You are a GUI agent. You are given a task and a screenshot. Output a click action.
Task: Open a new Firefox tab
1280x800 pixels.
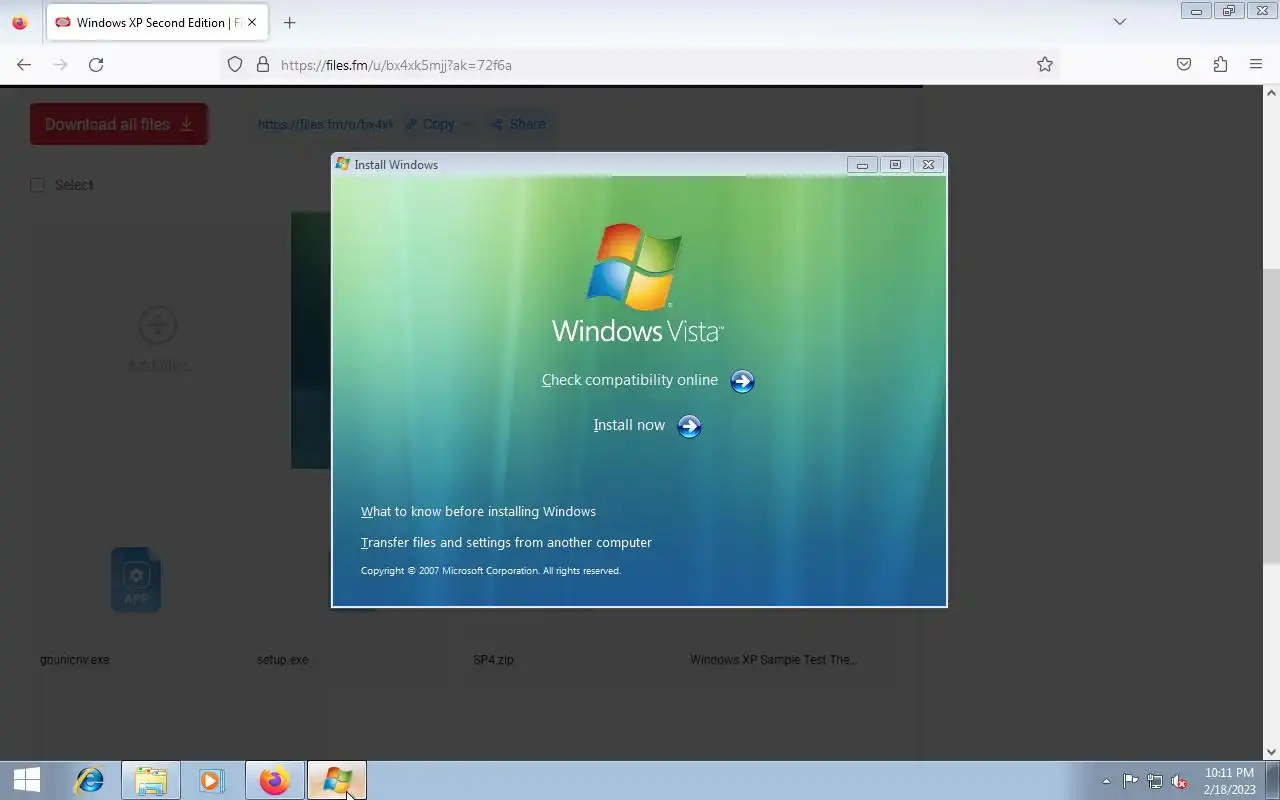[289, 22]
